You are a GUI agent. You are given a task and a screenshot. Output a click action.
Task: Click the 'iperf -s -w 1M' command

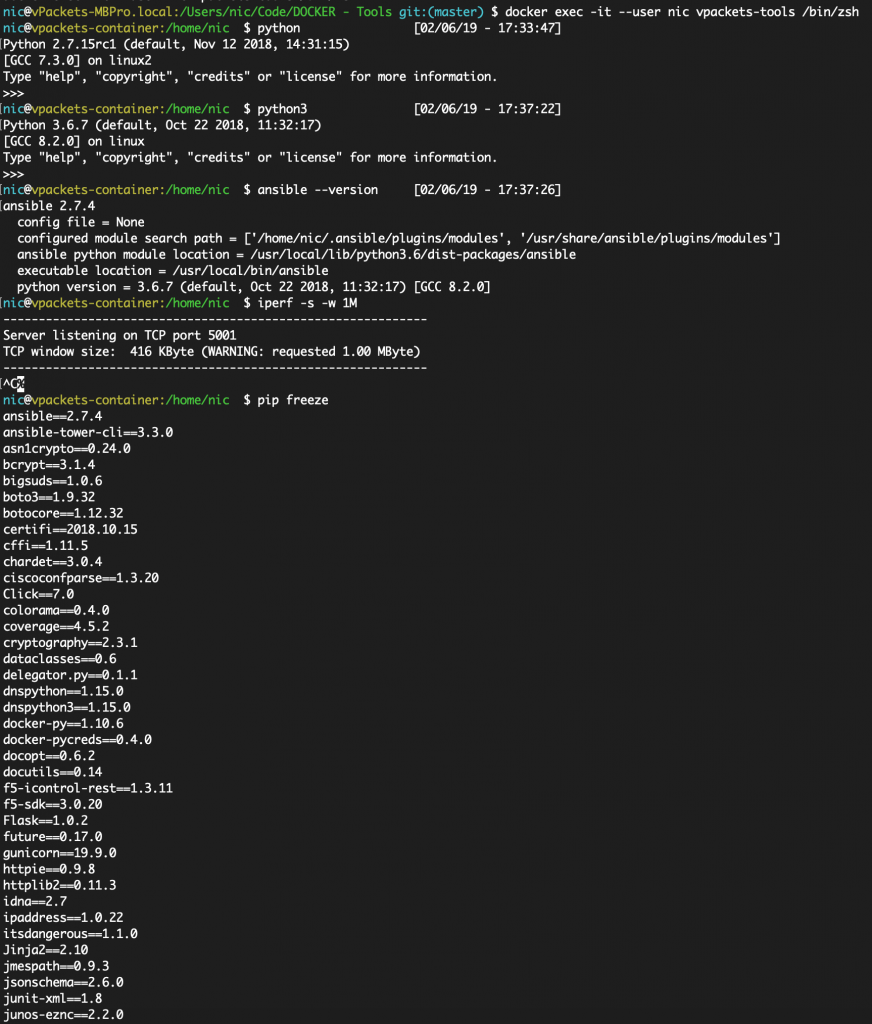[x=307, y=303]
